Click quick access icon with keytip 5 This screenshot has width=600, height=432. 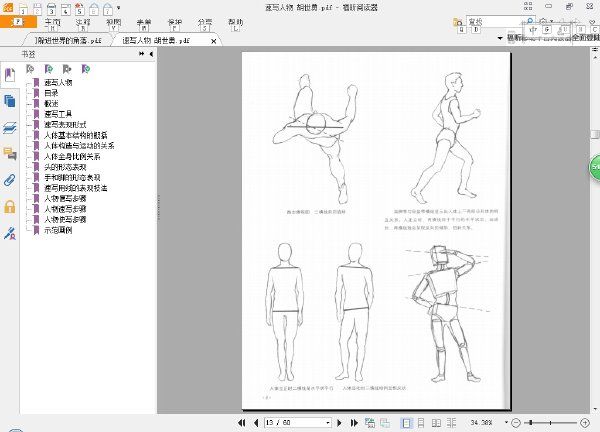coord(80,8)
